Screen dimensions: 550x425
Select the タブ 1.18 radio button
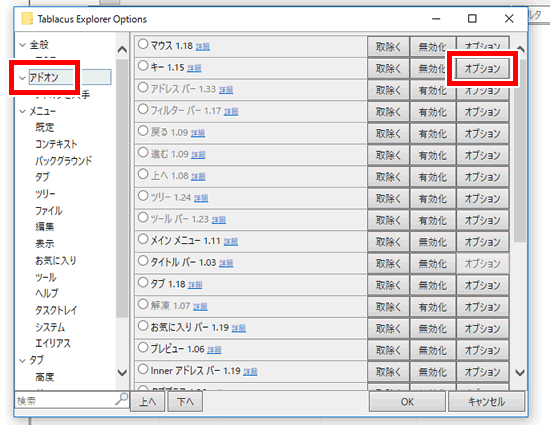pyautogui.click(x=143, y=283)
